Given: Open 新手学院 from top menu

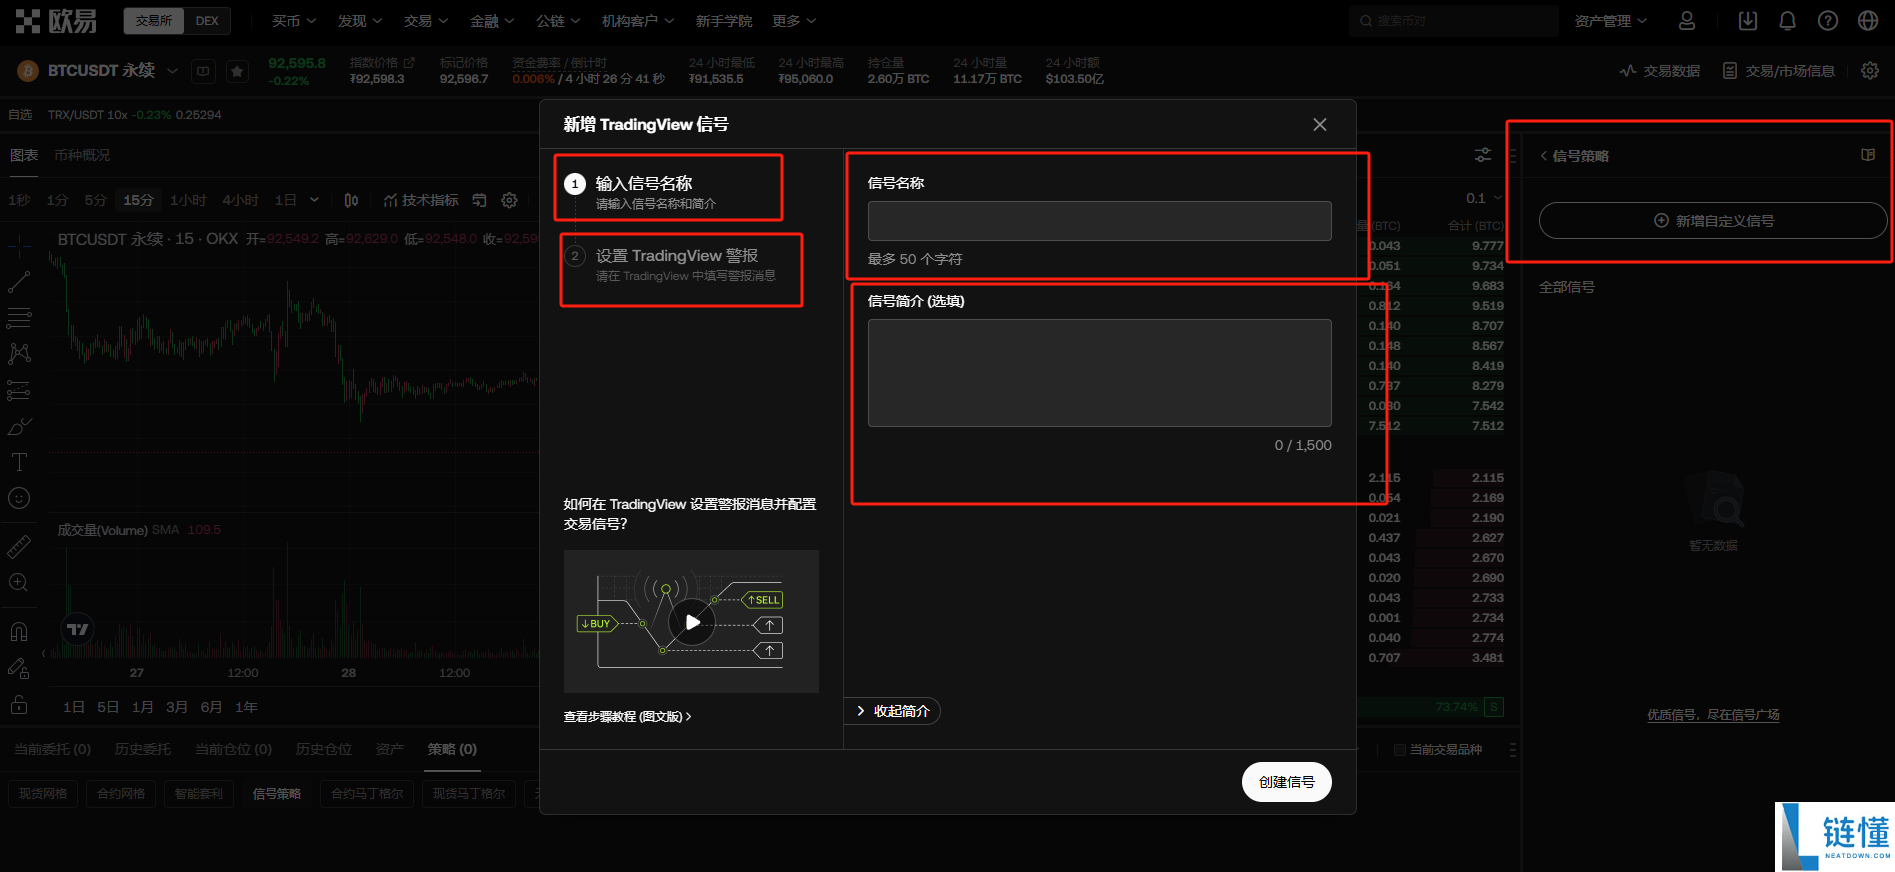Looking at the screenshot, I should coord(724,21).
